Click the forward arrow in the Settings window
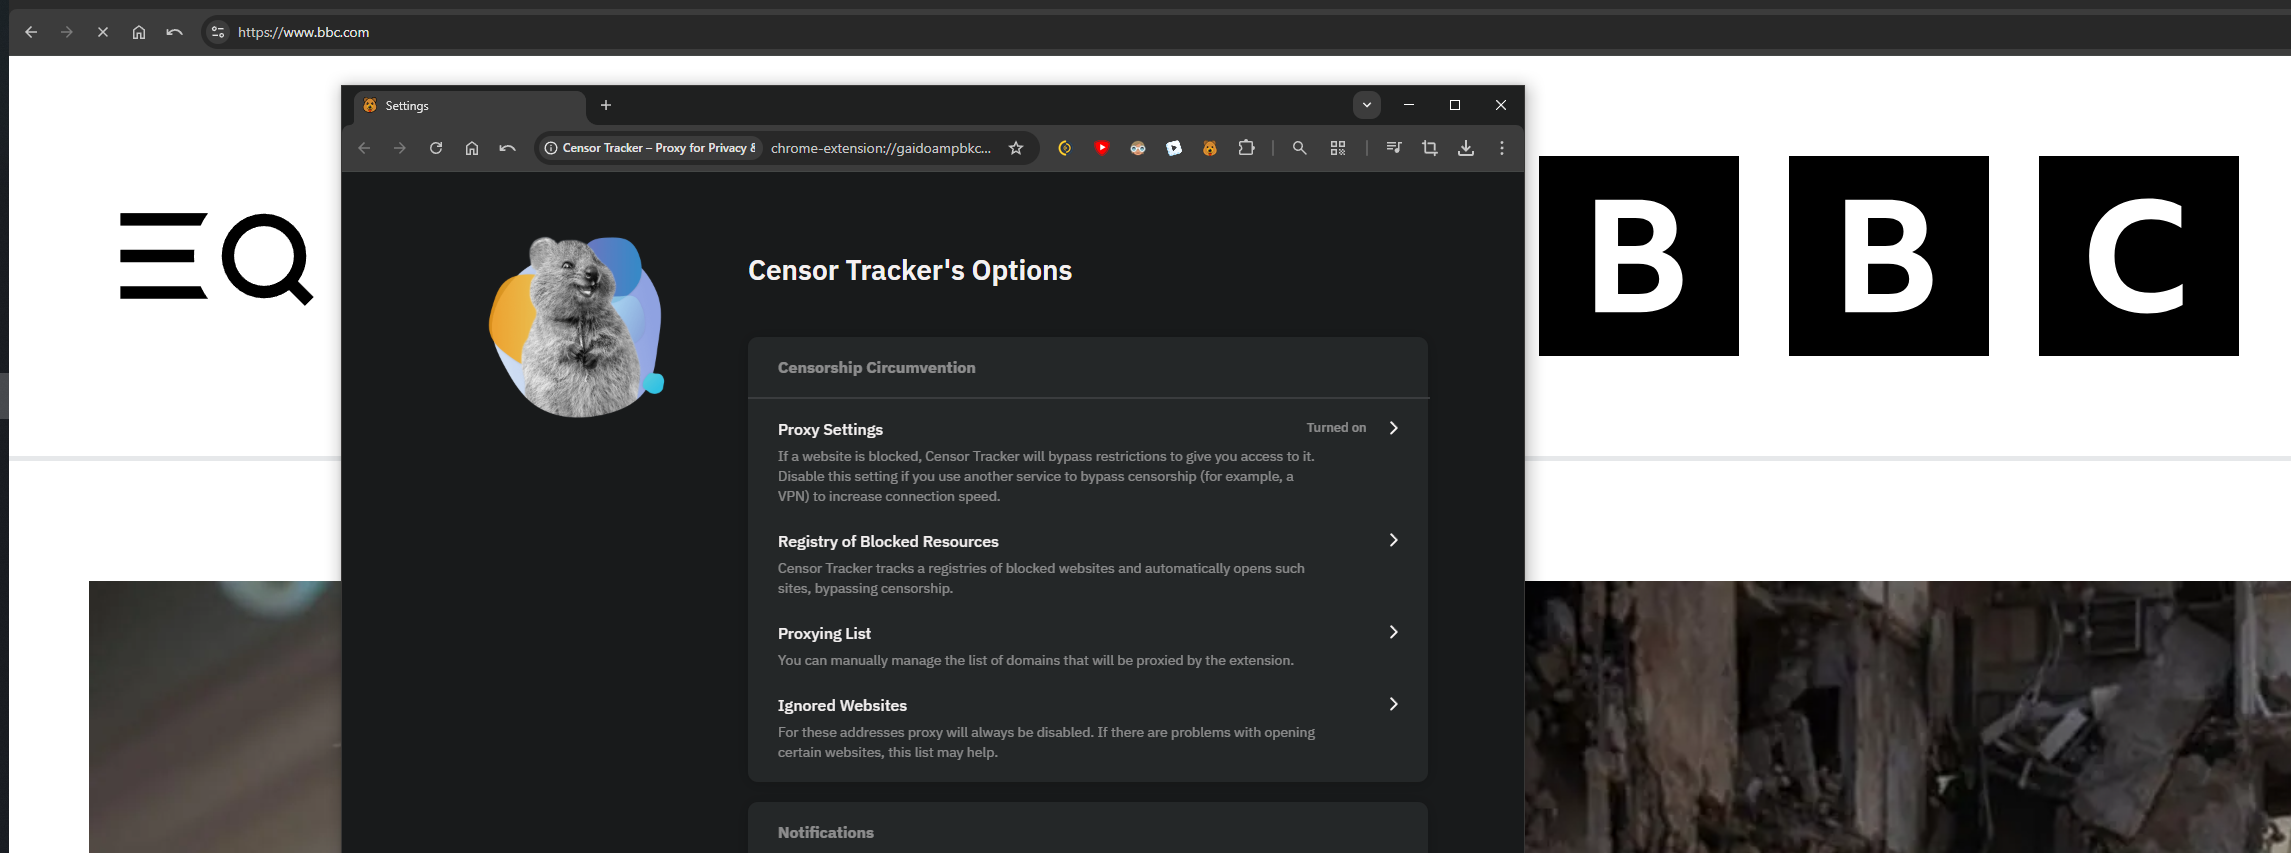 click(x=400, y=148)
